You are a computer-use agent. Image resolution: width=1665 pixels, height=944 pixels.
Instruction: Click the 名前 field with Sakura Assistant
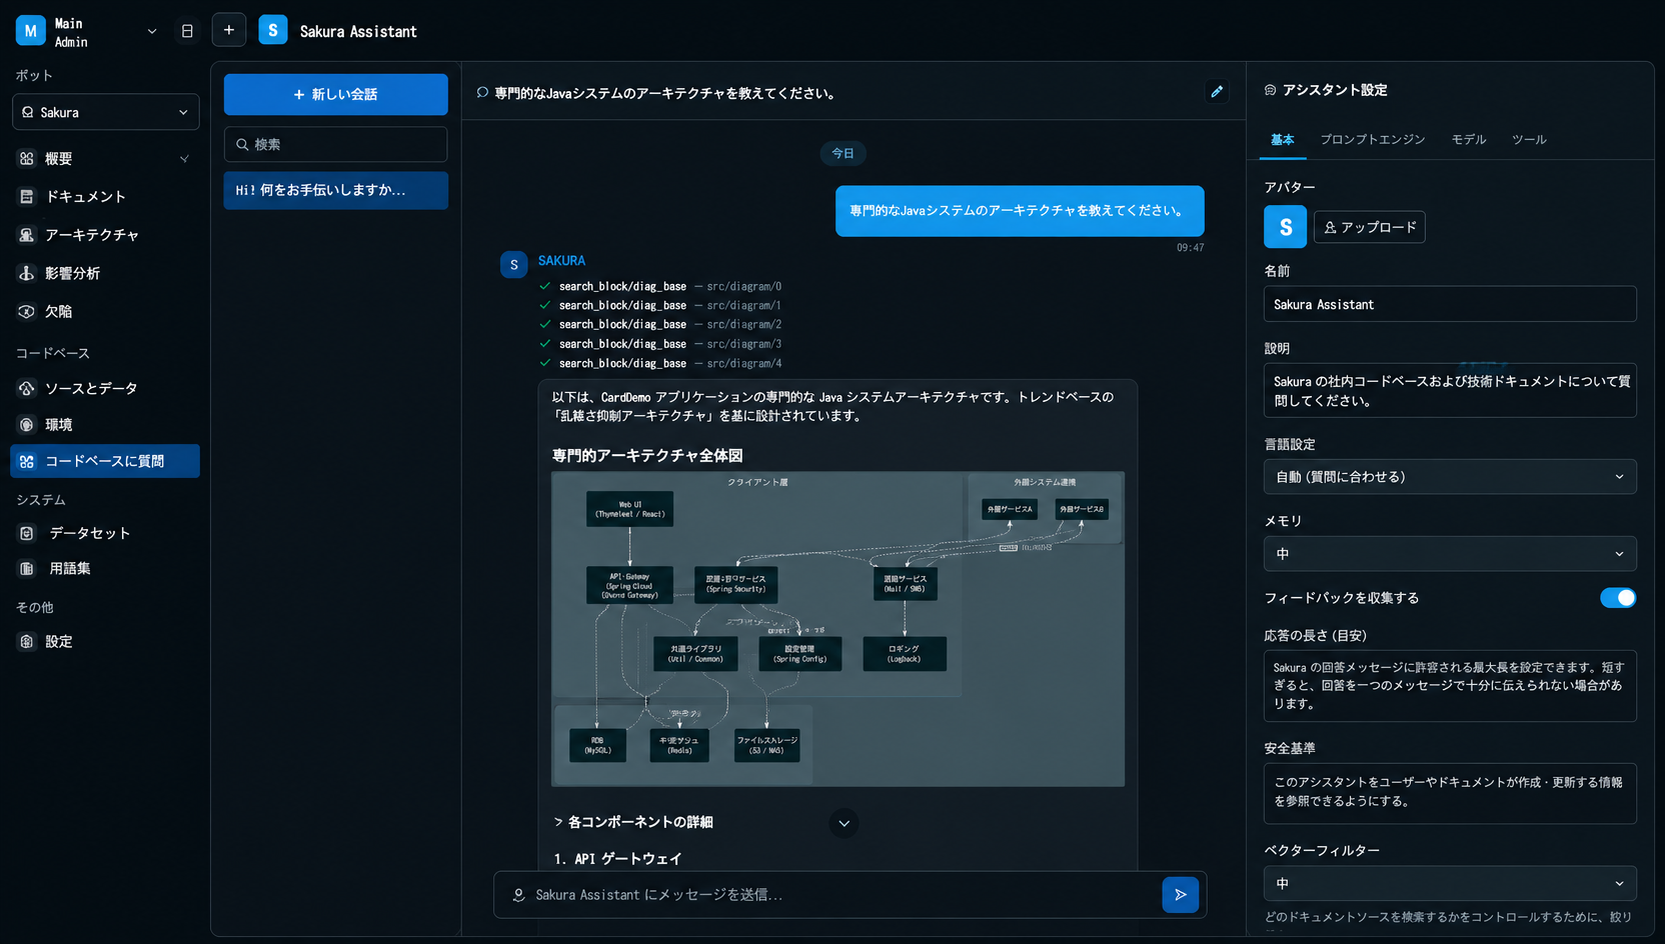click(x=1450, y=304)
